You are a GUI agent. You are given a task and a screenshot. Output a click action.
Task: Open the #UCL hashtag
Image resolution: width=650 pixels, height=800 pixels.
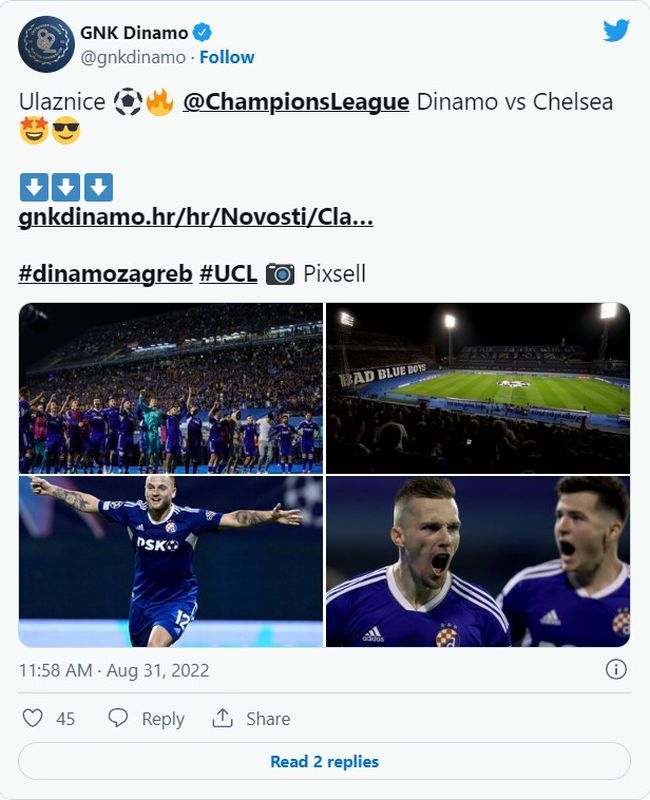point(228,273)
